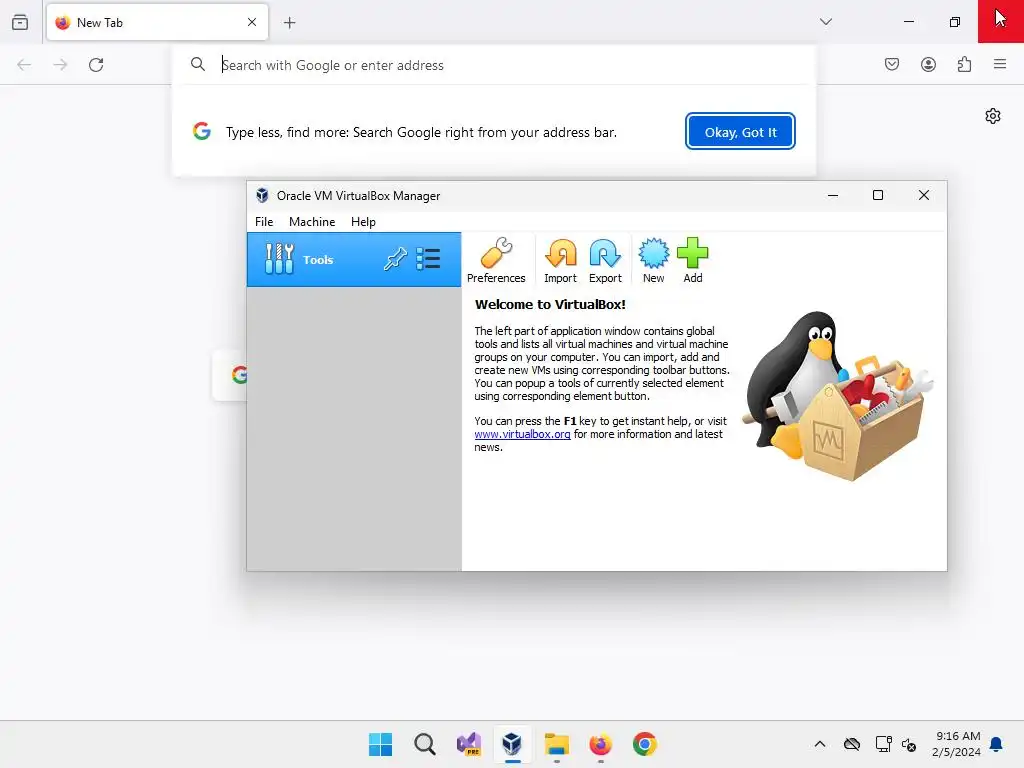1024x768 pixels.
Task: Create a New virtual machine
Action: (x=654, y=260)
